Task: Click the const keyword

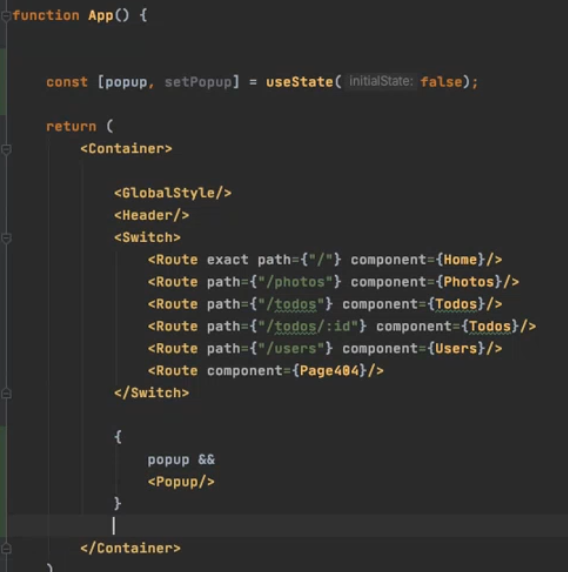Action: click(67, 82)
